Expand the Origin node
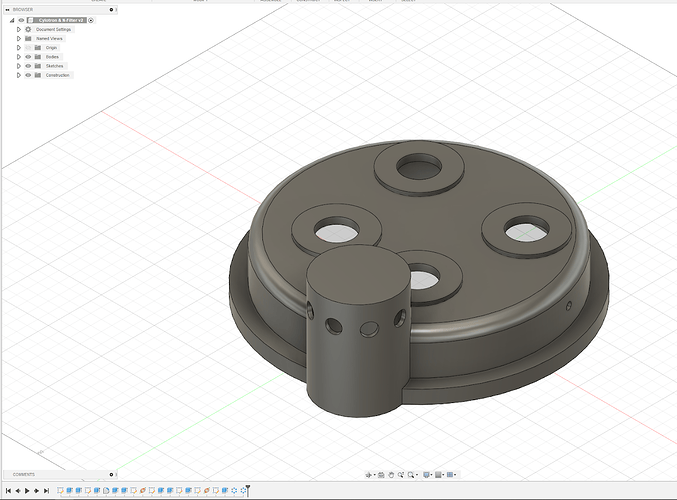677x500 pixels. 19,47
